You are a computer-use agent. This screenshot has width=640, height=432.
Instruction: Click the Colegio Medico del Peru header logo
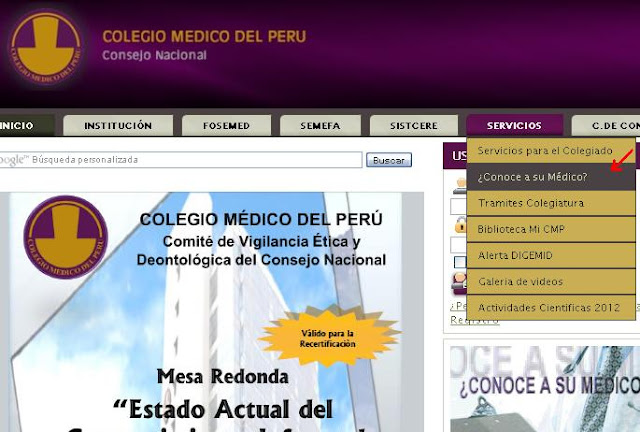(46, 48)
